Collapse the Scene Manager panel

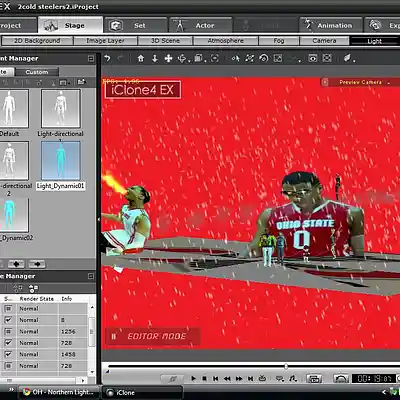point(91,276)
